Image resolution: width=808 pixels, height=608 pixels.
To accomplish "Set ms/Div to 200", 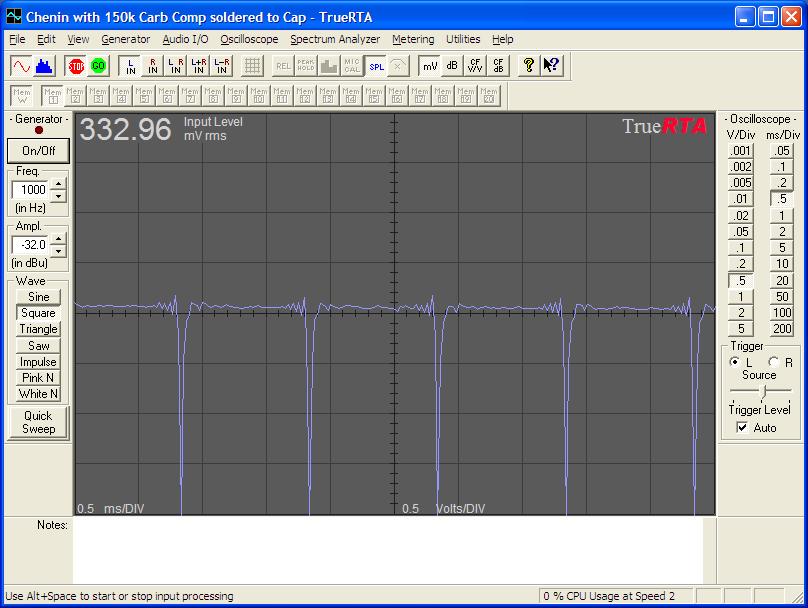I will click(x=782, y=329).
